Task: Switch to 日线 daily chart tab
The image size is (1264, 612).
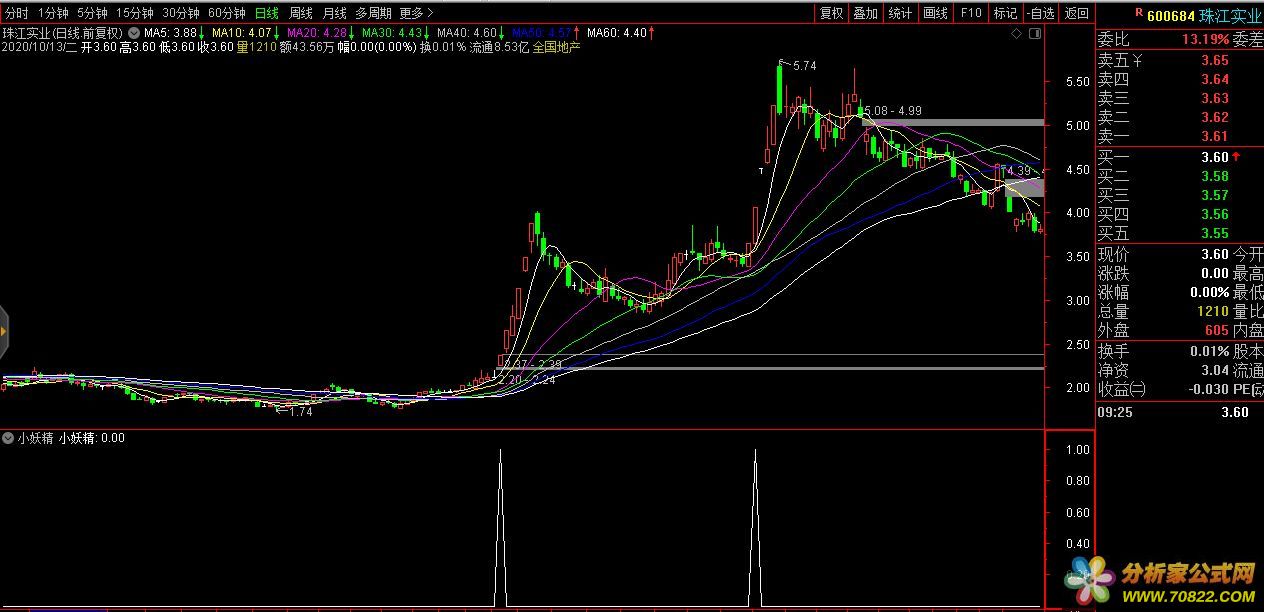Action: (x=267, y=13)
